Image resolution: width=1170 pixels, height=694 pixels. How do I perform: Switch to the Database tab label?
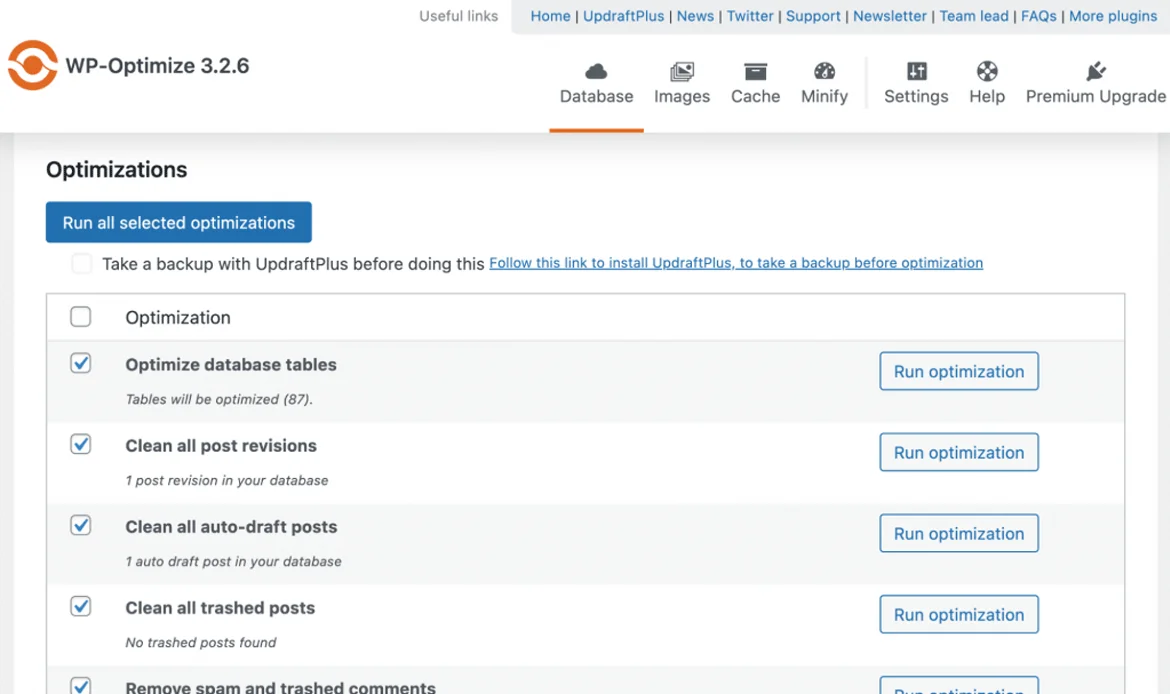(x=596, y=96)
